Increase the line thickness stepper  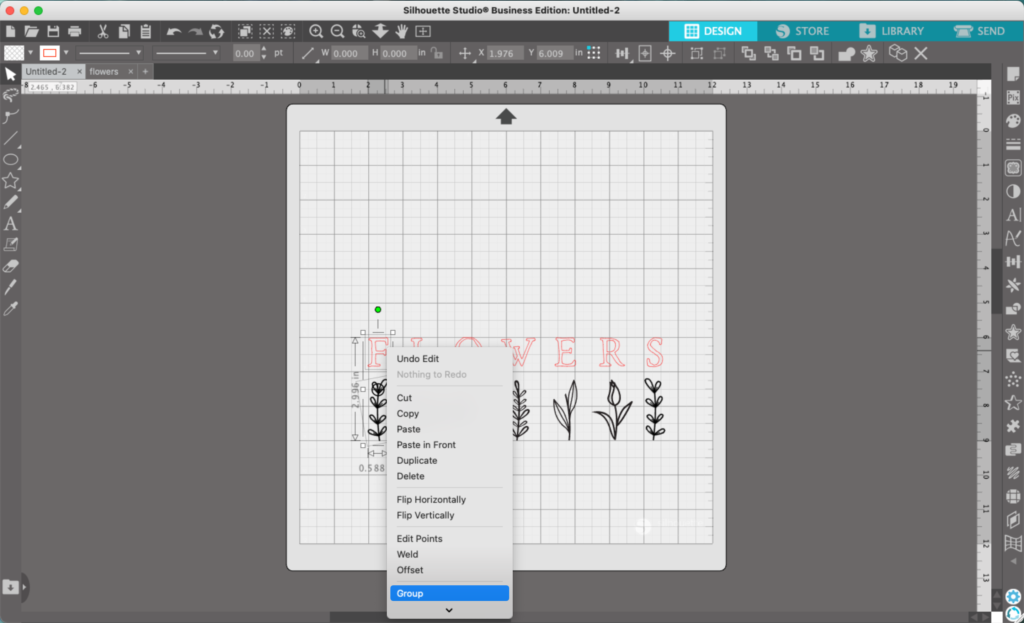coord(264,49)
